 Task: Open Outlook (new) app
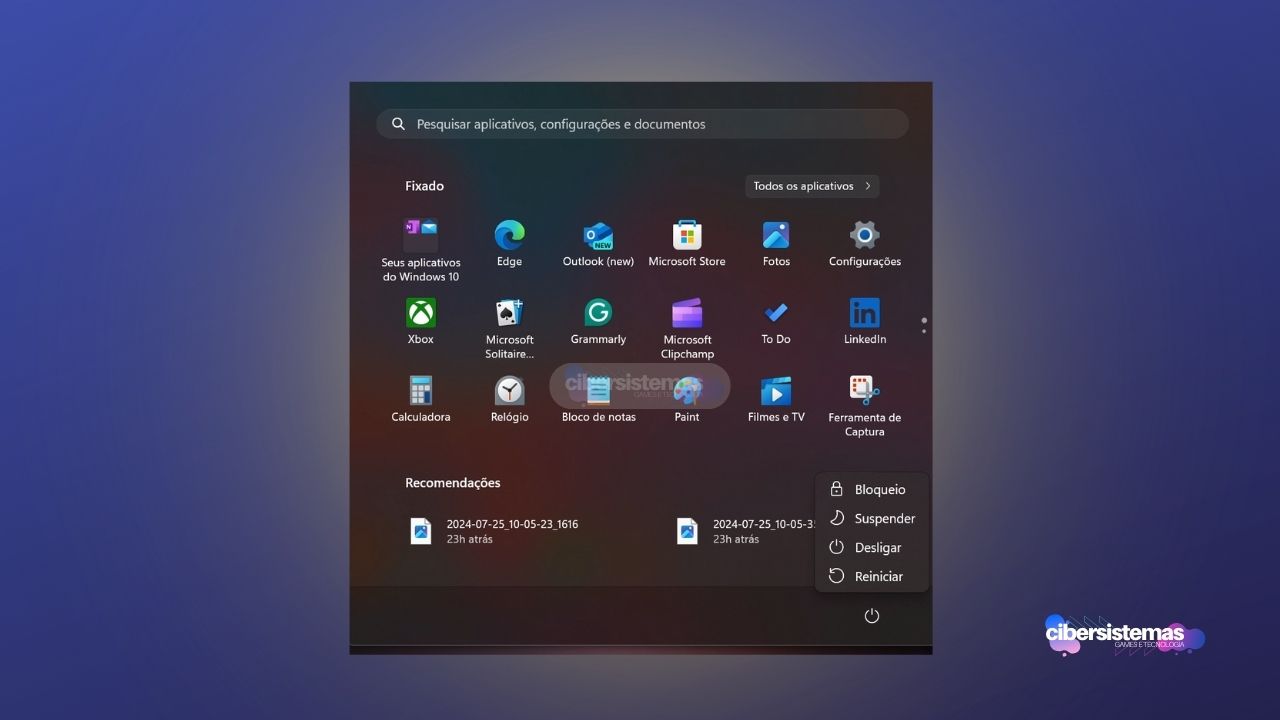[x=598, y=244]
